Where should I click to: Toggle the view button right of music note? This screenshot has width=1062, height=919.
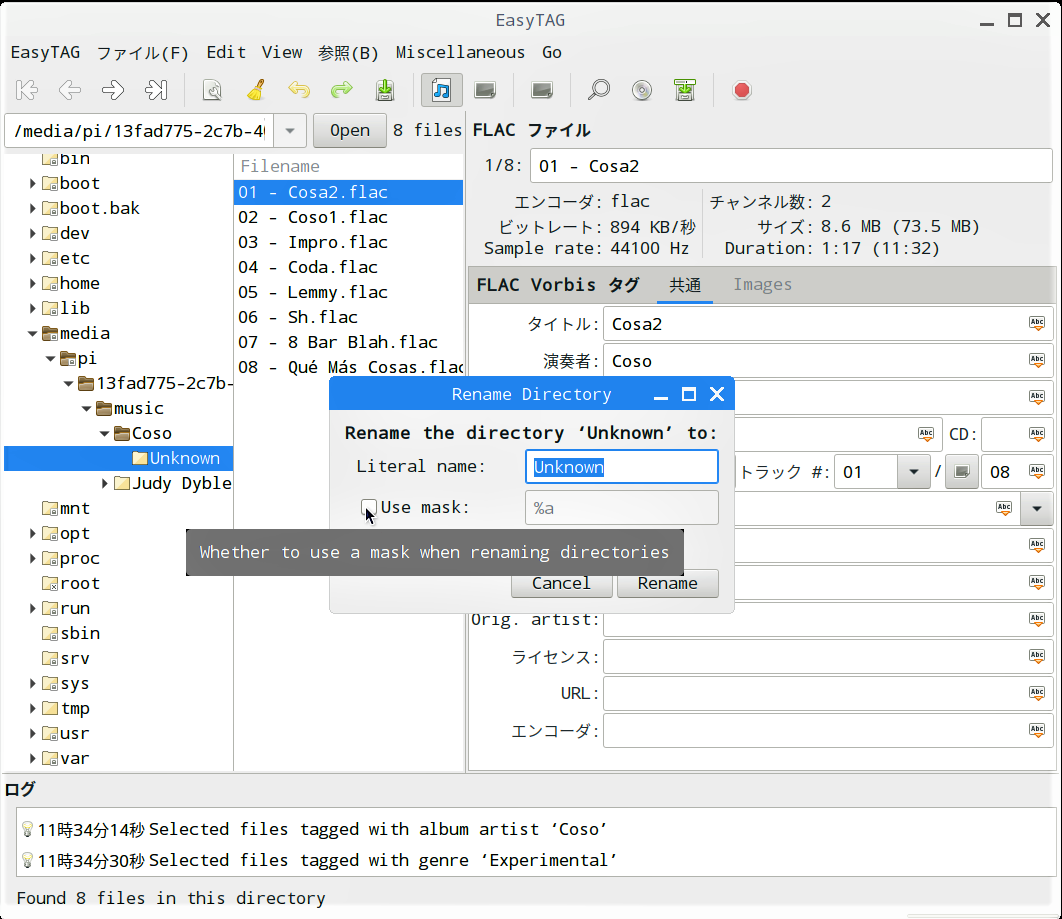(x=485, y=90)
